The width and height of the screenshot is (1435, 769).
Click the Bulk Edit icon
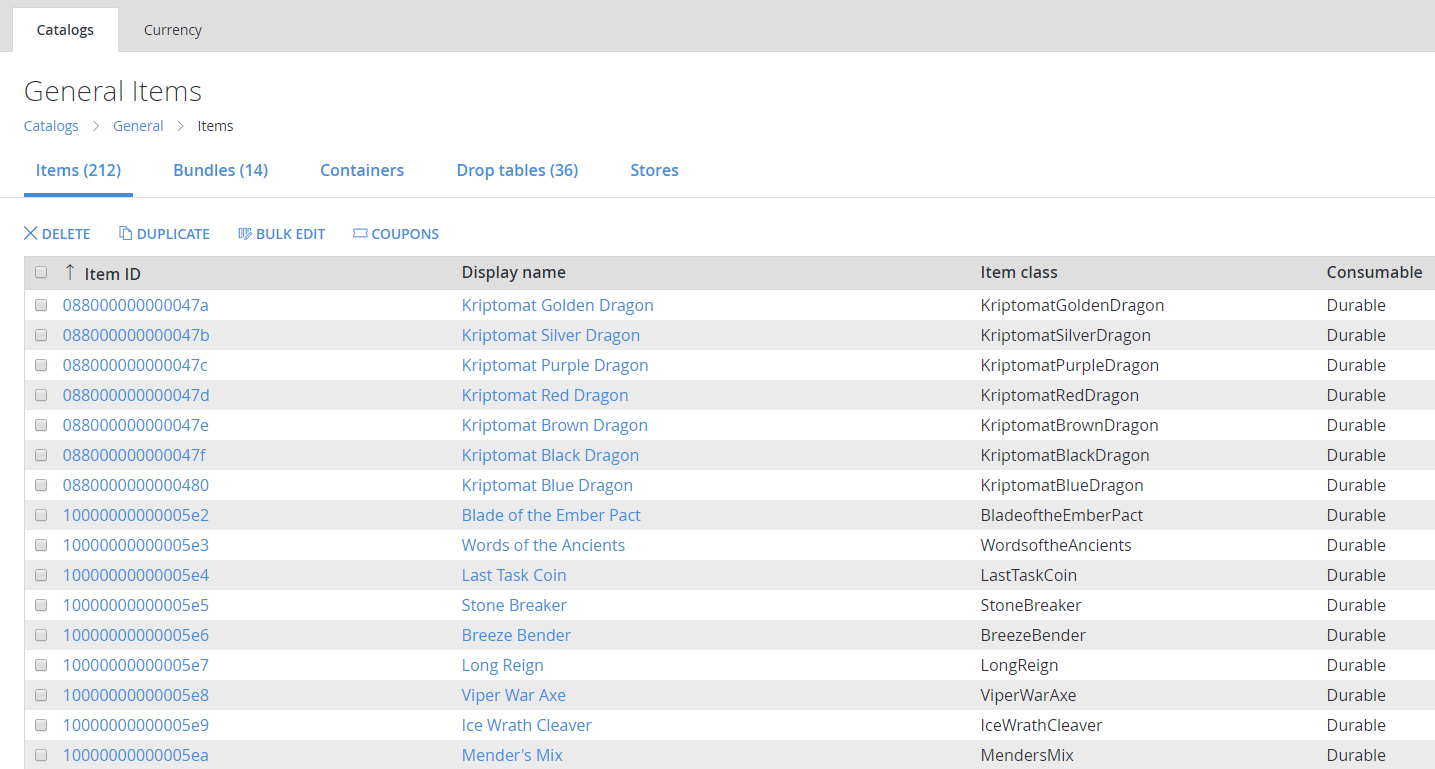click(x=244, y=234)
